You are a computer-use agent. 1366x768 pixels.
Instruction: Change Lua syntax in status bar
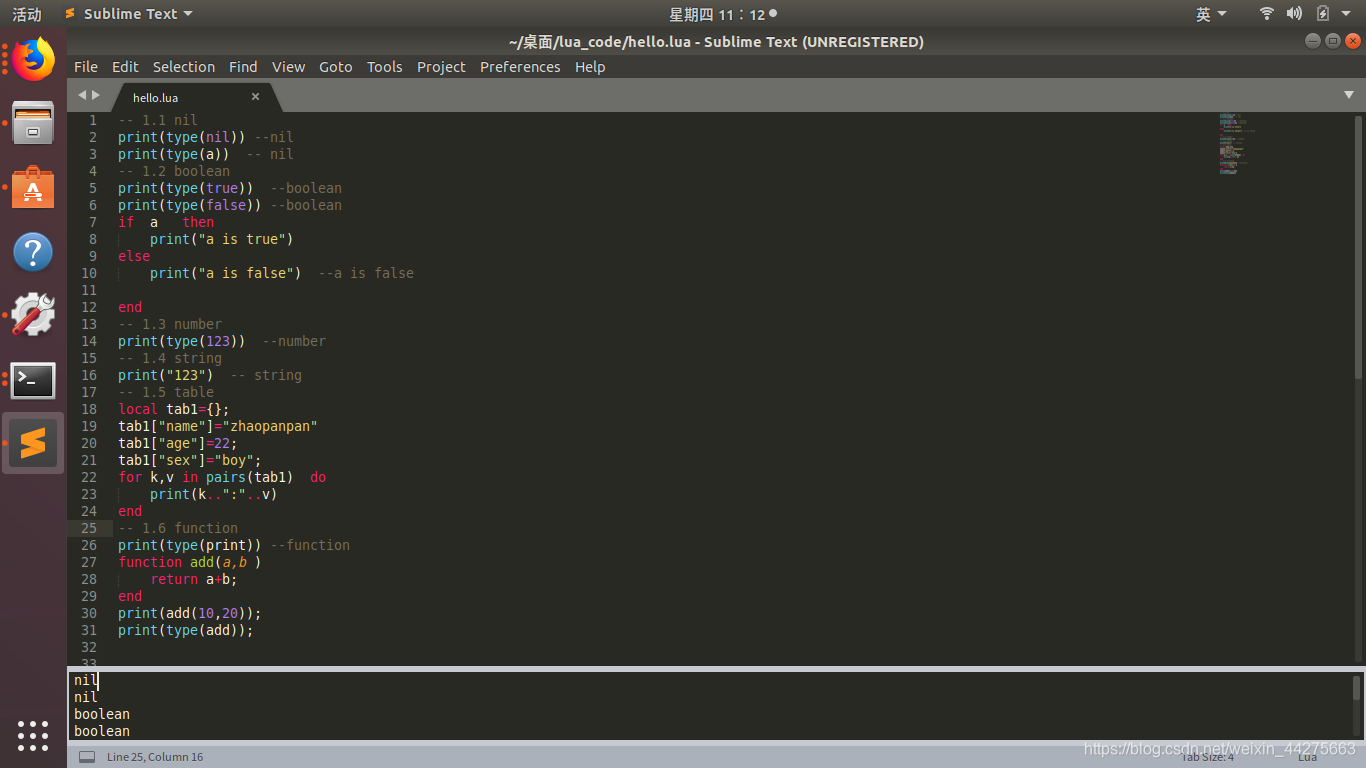pos(1307,757)
